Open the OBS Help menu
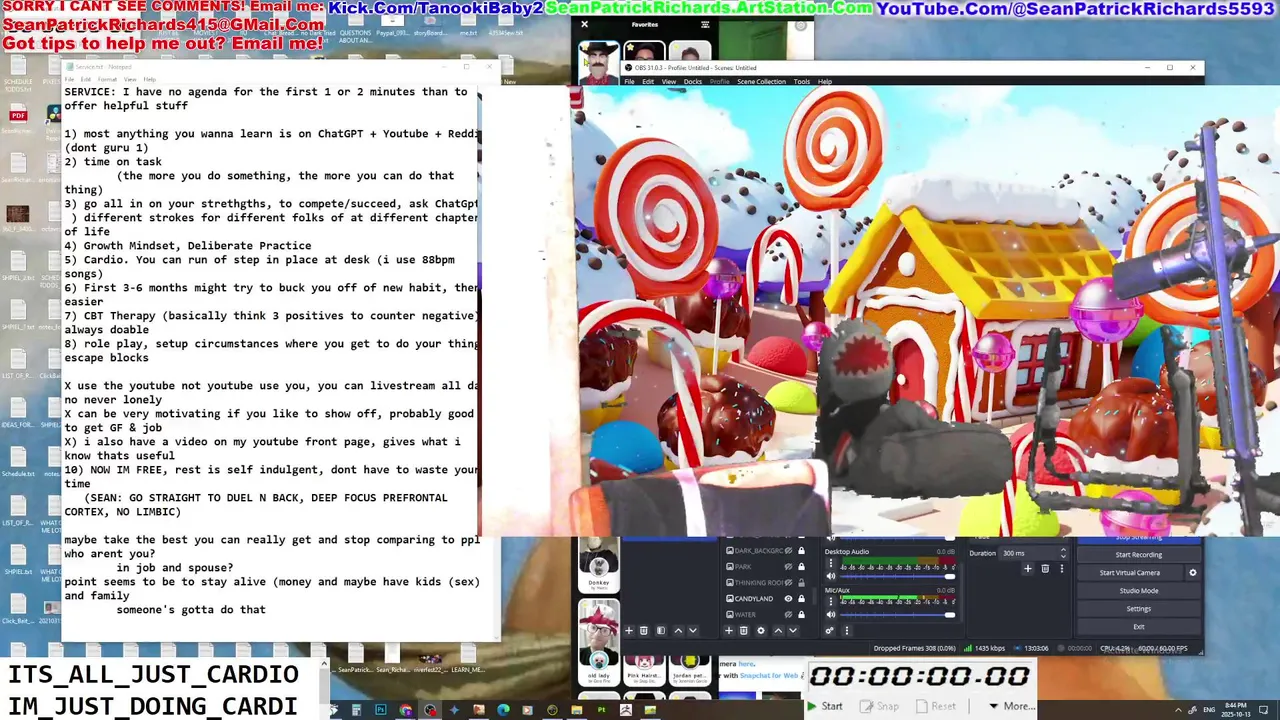 825,82
